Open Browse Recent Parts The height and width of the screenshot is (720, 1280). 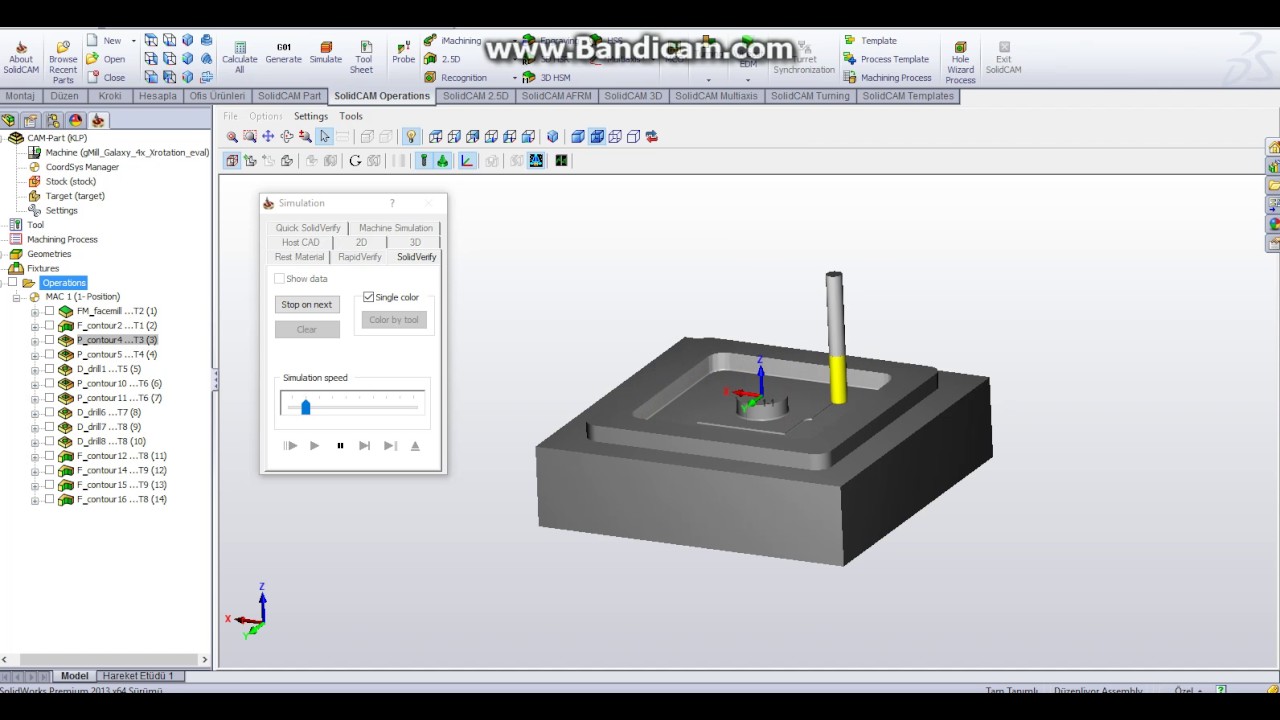click(x=63, y=62)
